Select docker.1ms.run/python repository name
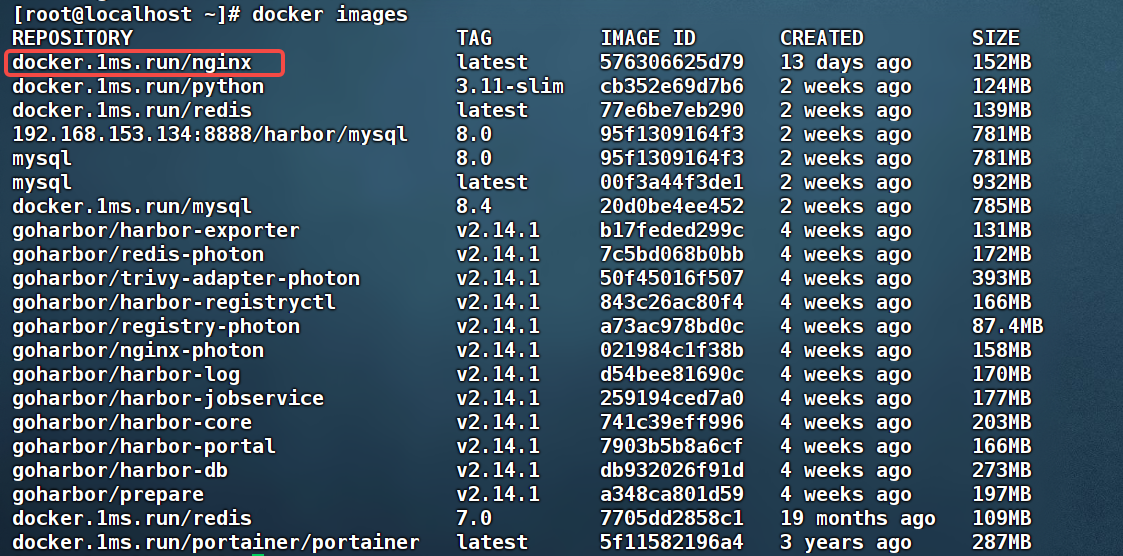1123x556 pixels. click(x=138, y=87)
